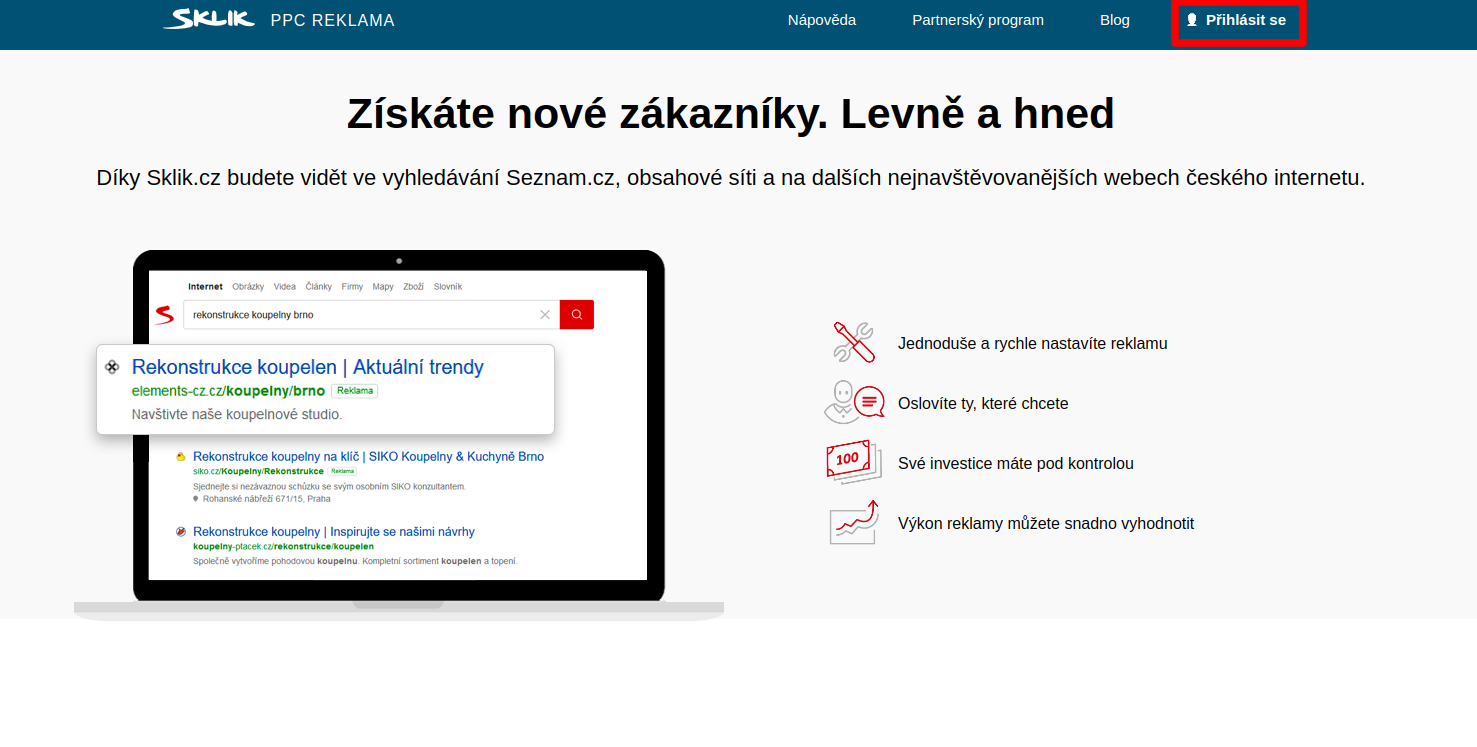Open 'Rekonstrukce koupelen | Aktuální trendy' ad
The image size is (1477, 747).
pos(308,367)
